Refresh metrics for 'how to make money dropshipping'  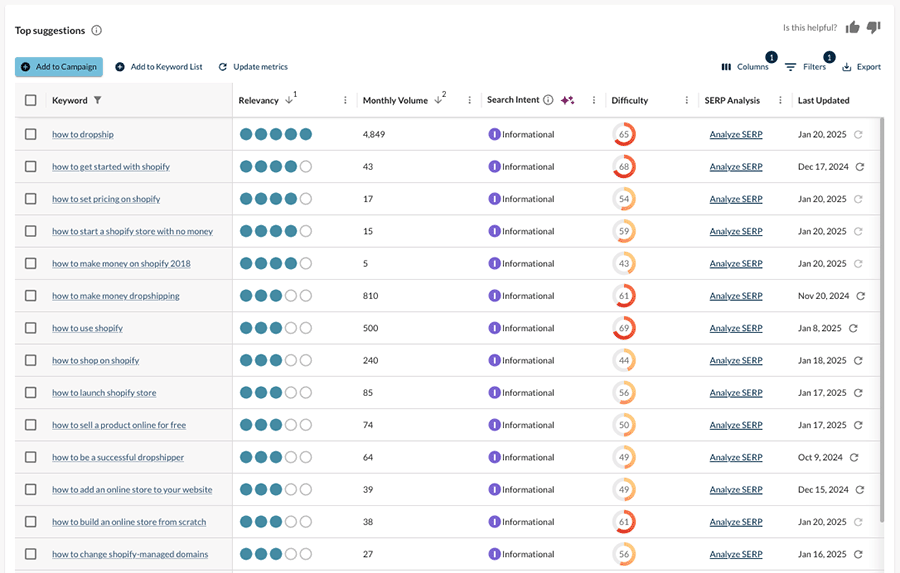pos(860,296)
